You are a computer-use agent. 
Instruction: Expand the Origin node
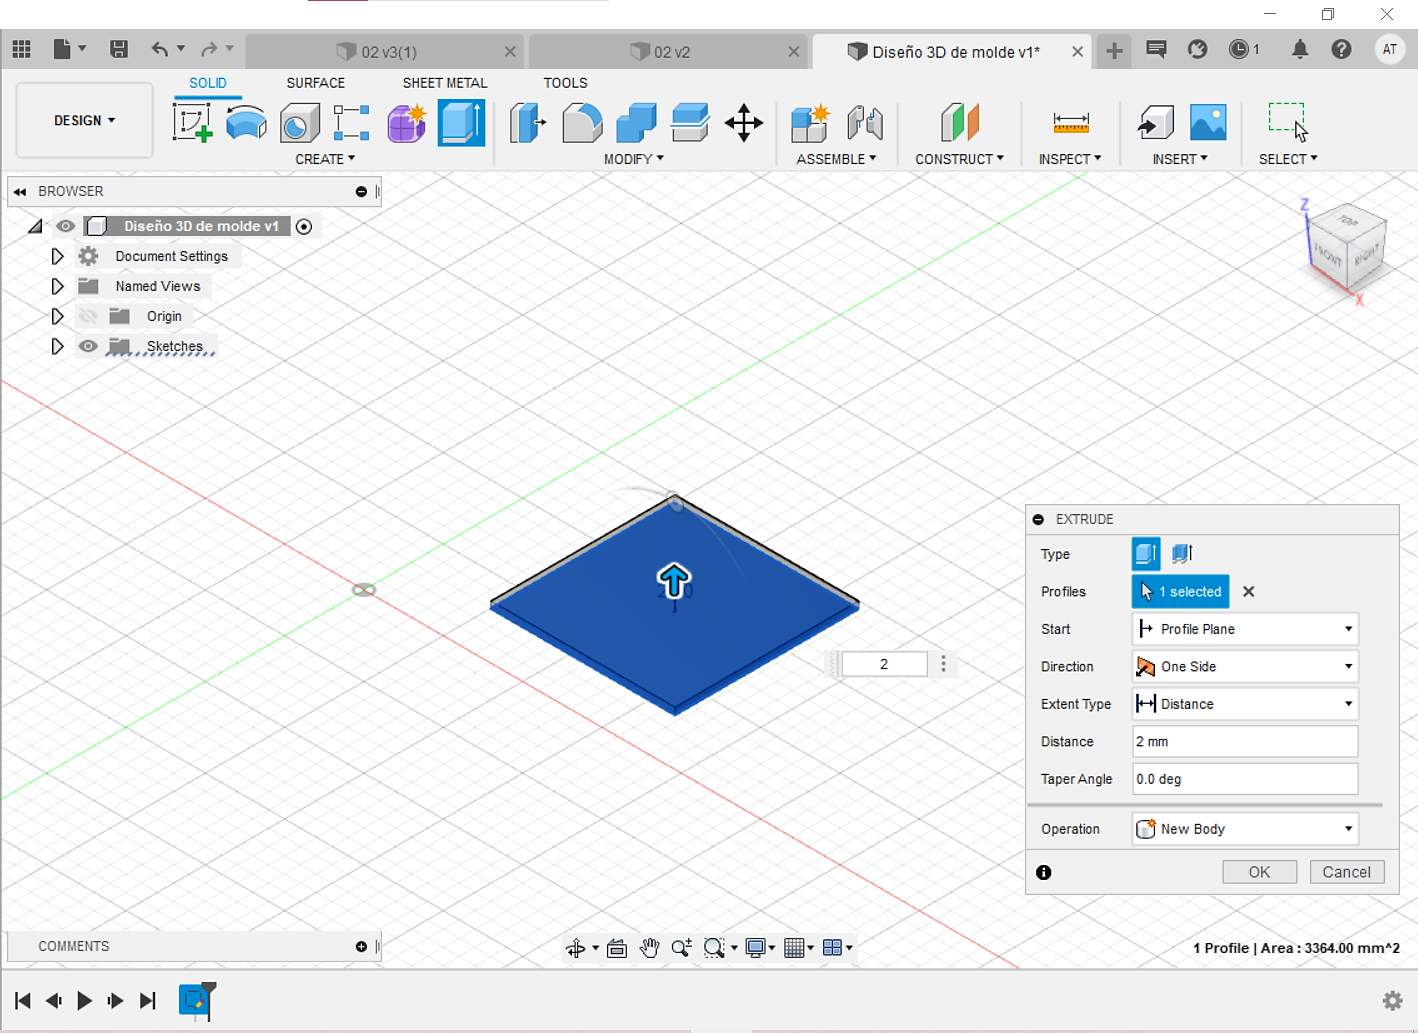[57, 316]
